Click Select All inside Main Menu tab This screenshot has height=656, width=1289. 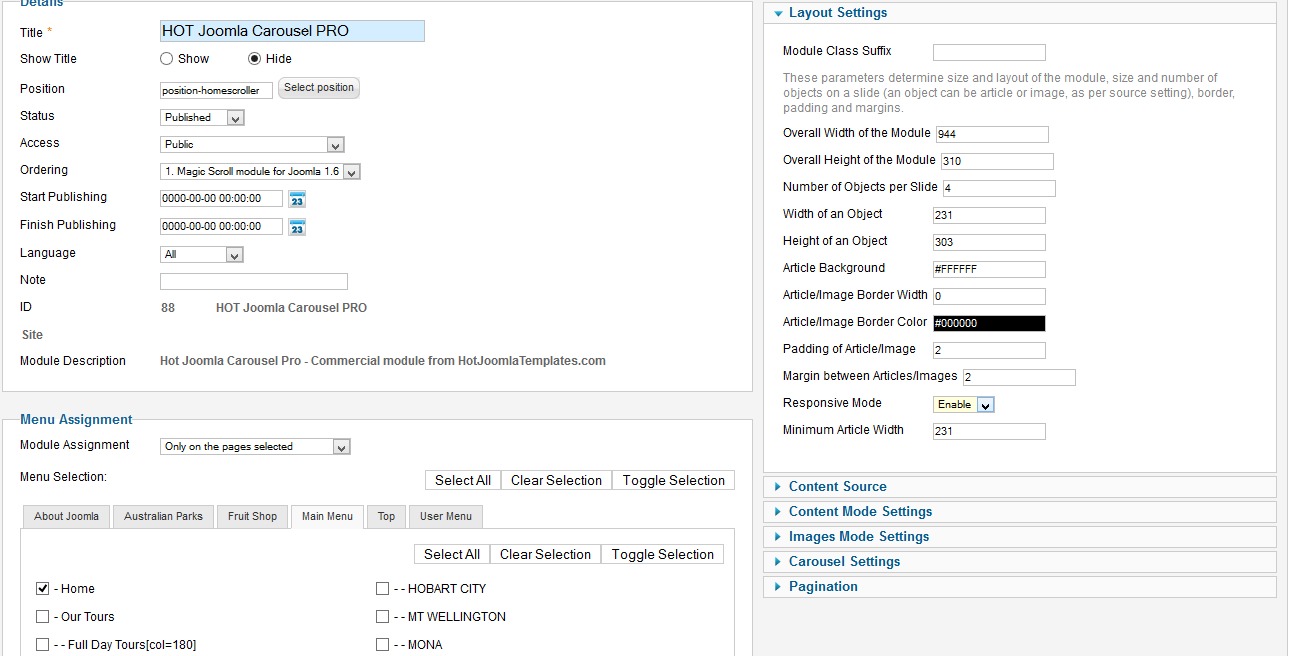(452, 555)
